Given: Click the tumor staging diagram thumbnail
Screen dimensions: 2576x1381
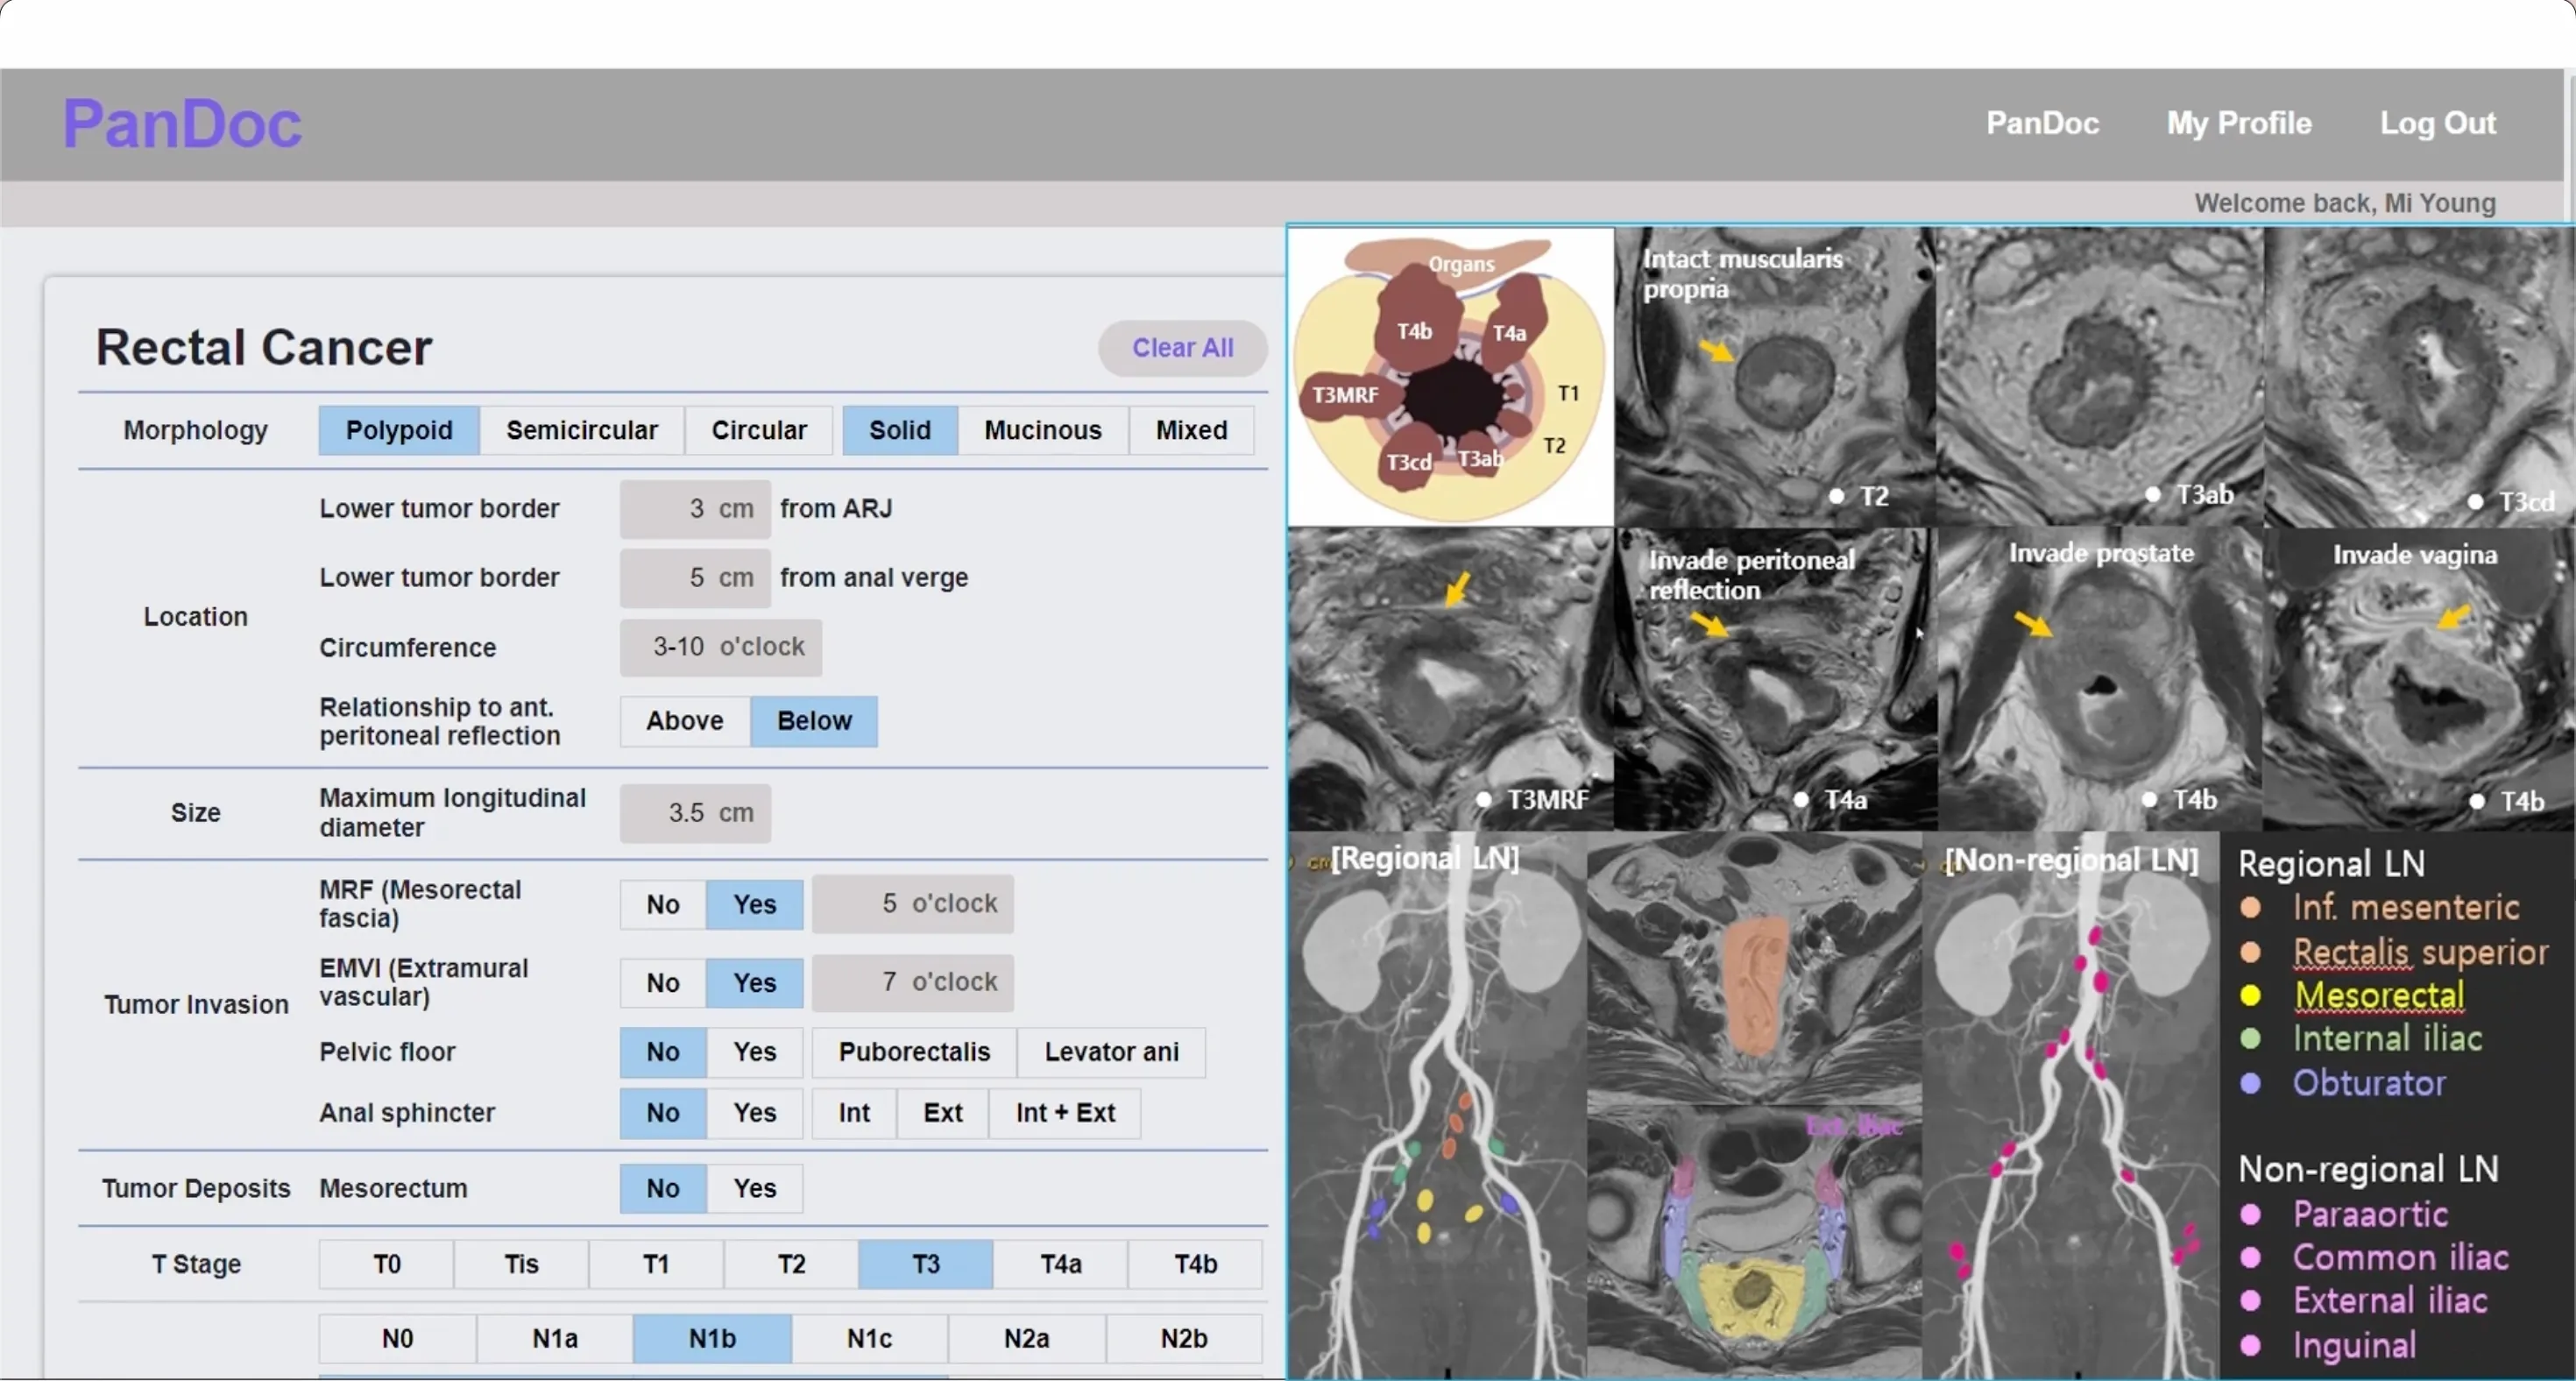Looking at the screenshot, I should tap(1450, 376).
